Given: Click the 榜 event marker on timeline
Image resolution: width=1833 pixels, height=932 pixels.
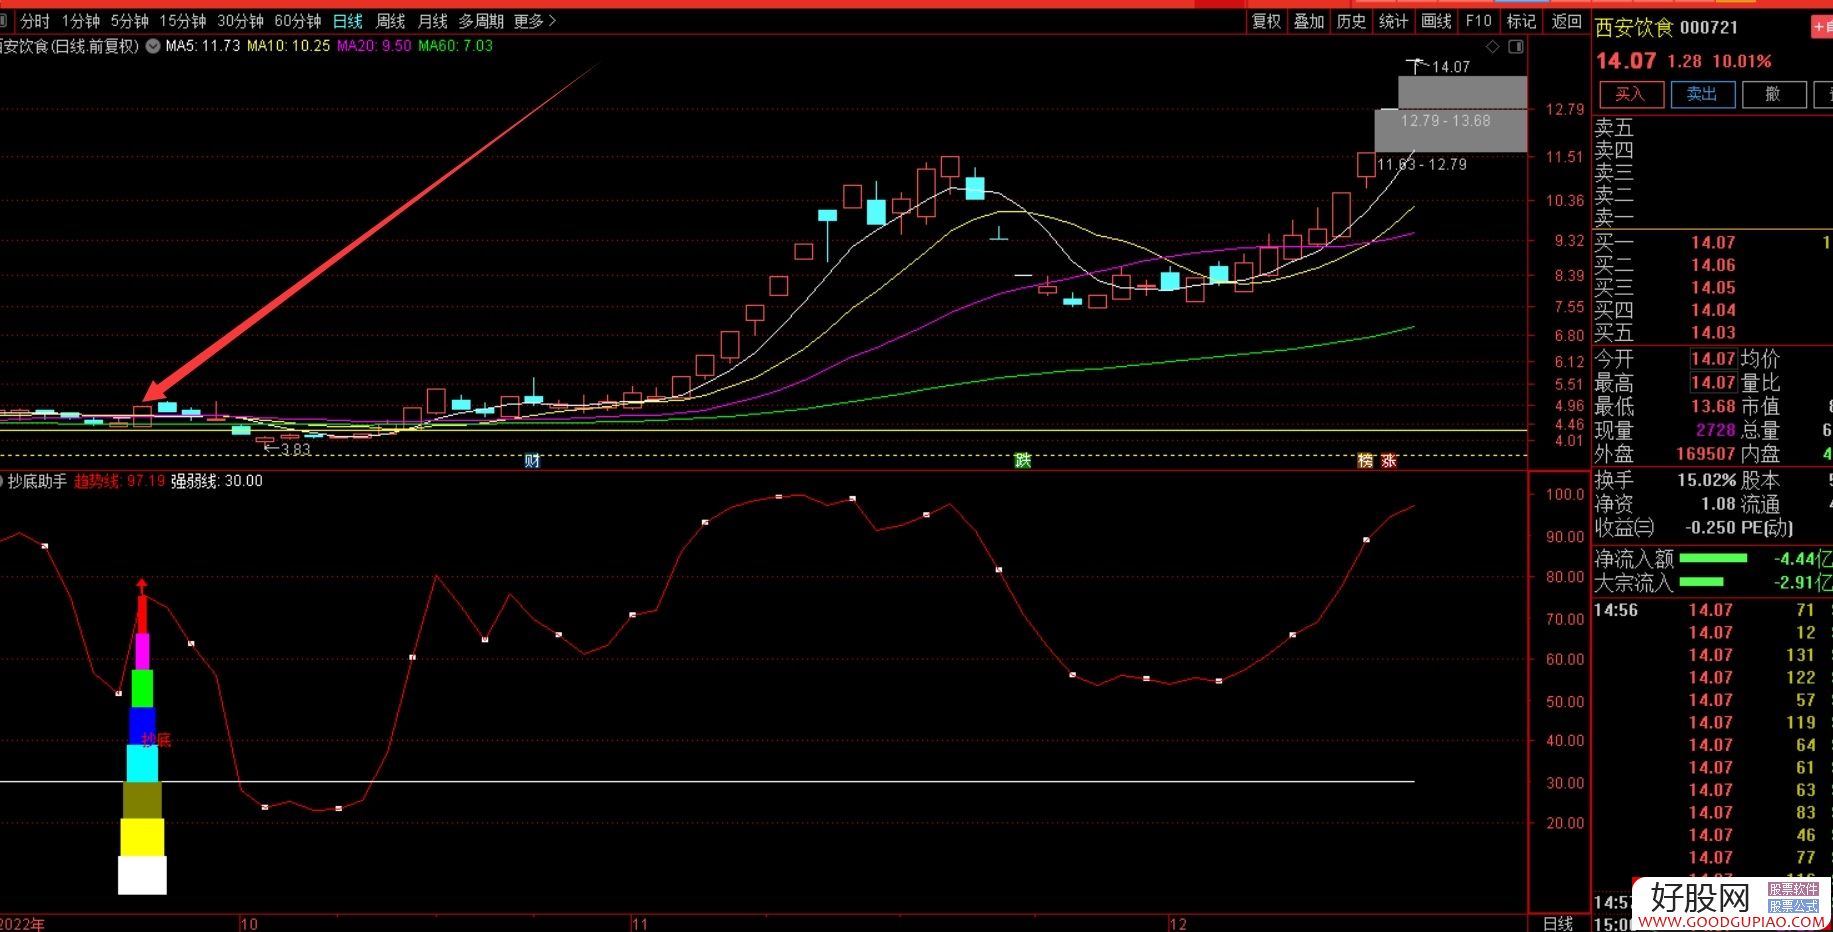Looking at the screenshot, I should click(x=1366, y=460).
